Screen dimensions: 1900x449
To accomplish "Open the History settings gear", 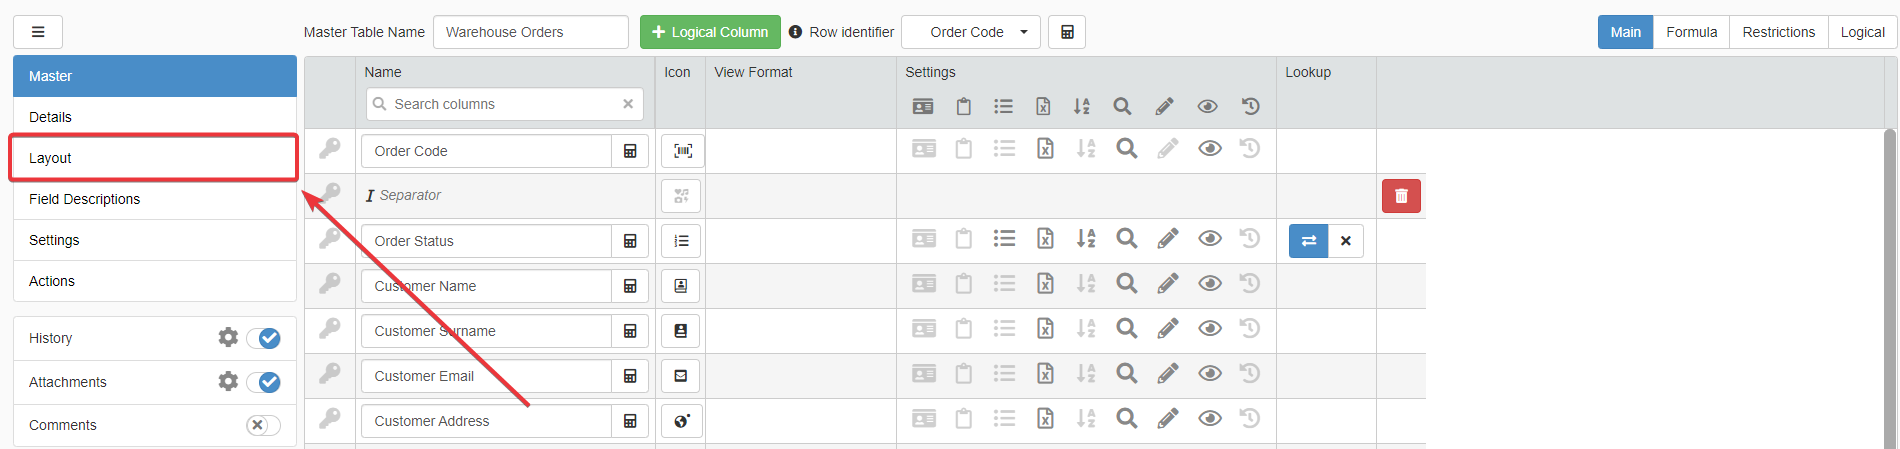I will tap(228, 338).
